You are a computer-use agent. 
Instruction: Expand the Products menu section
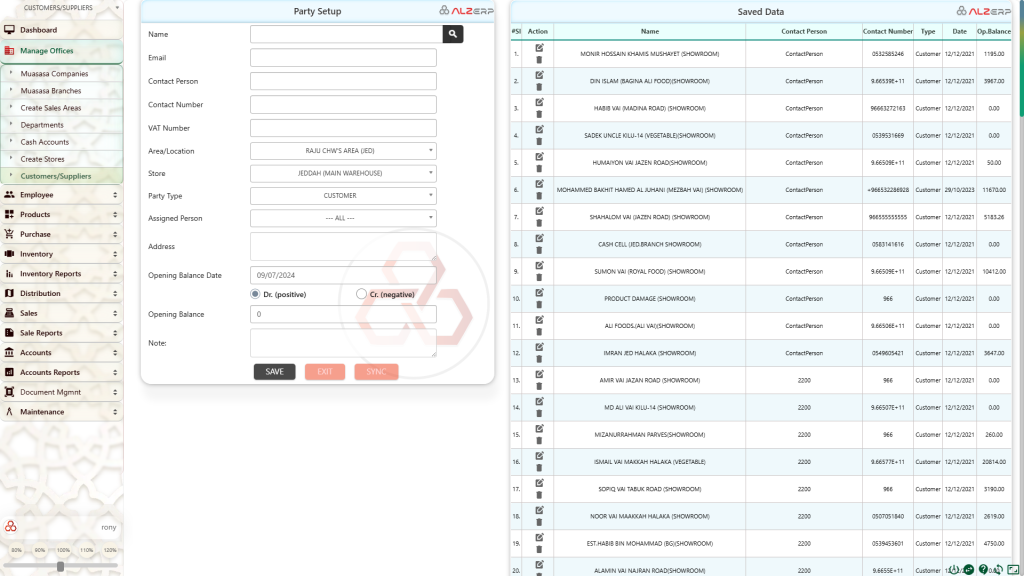tap(61, 214)
